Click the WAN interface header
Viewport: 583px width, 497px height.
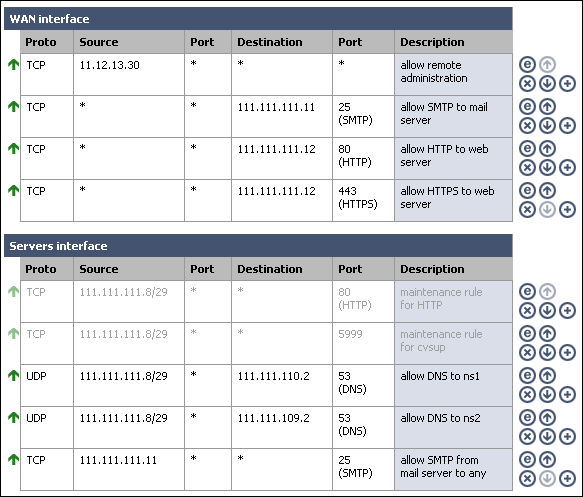point(258,19)
